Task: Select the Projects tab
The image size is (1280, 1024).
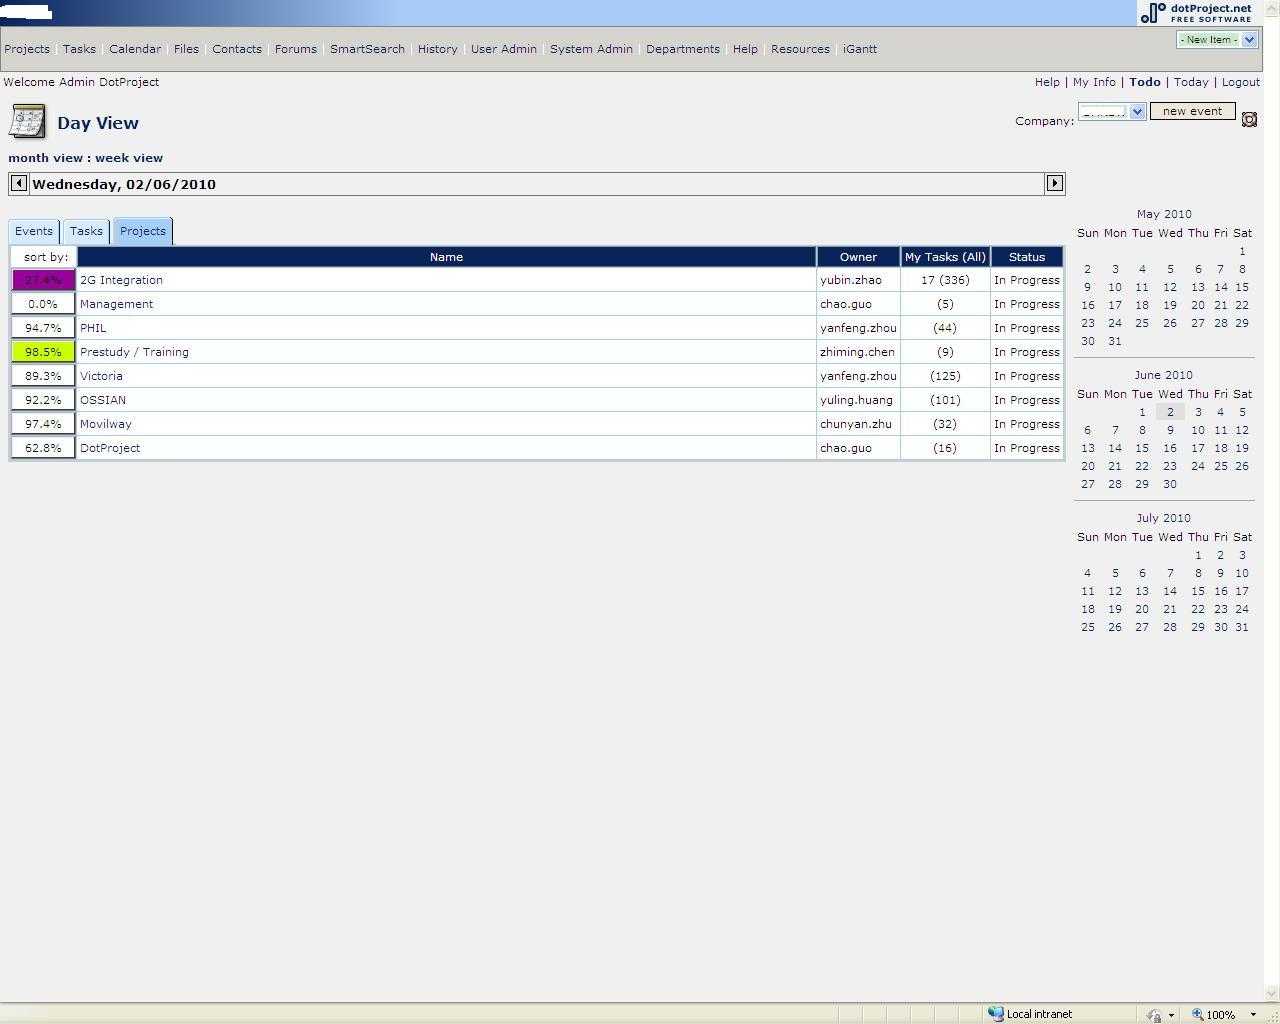Action: (143, 231)
